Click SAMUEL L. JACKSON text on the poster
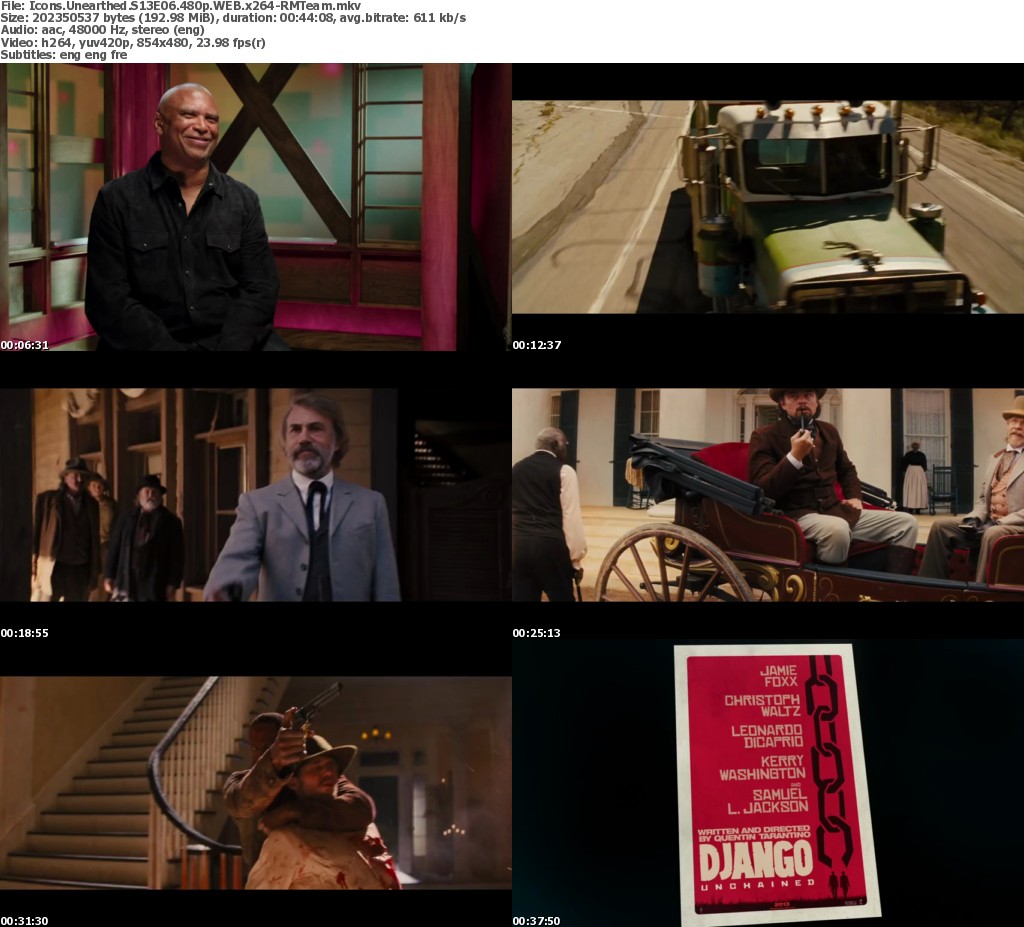Image resolution: width=1024 pixels, height=927 pixels. 768,802
